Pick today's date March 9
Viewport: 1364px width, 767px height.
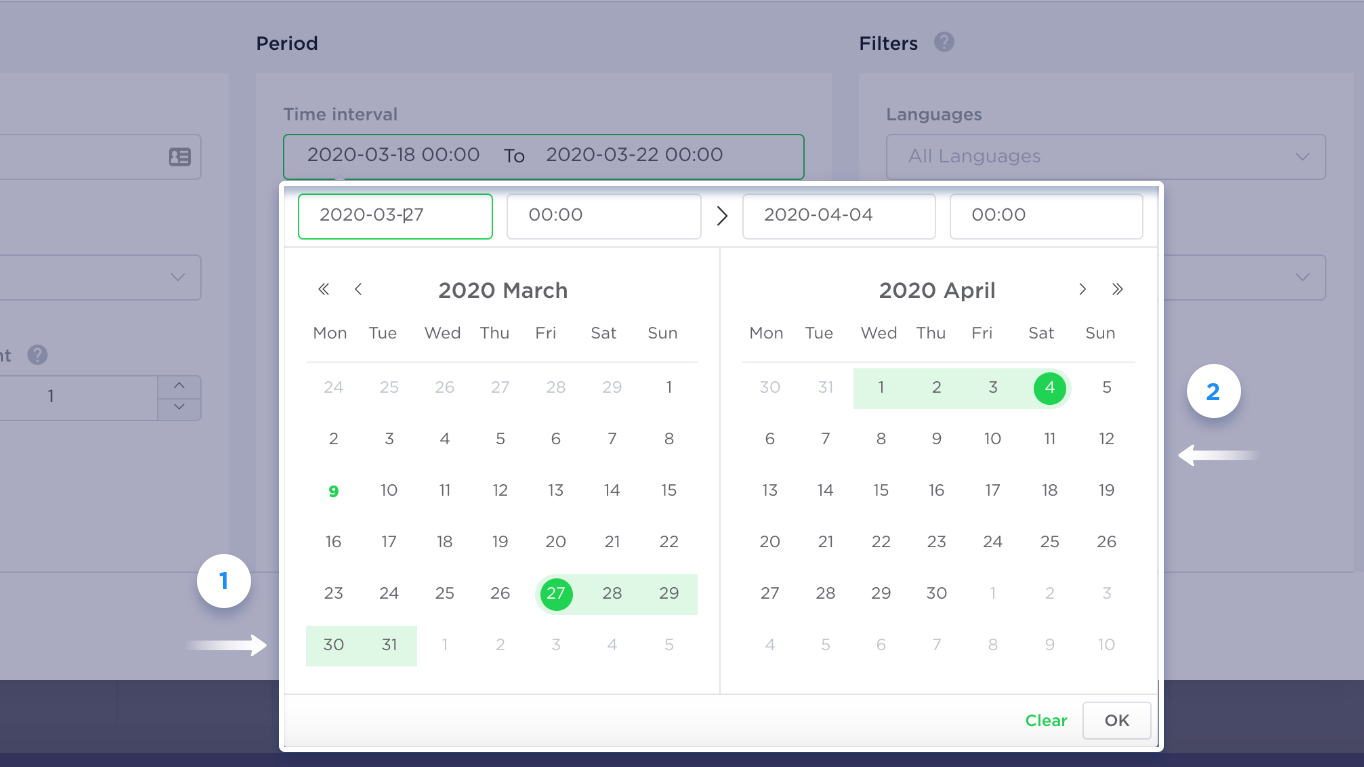click(x=334, y=491)
